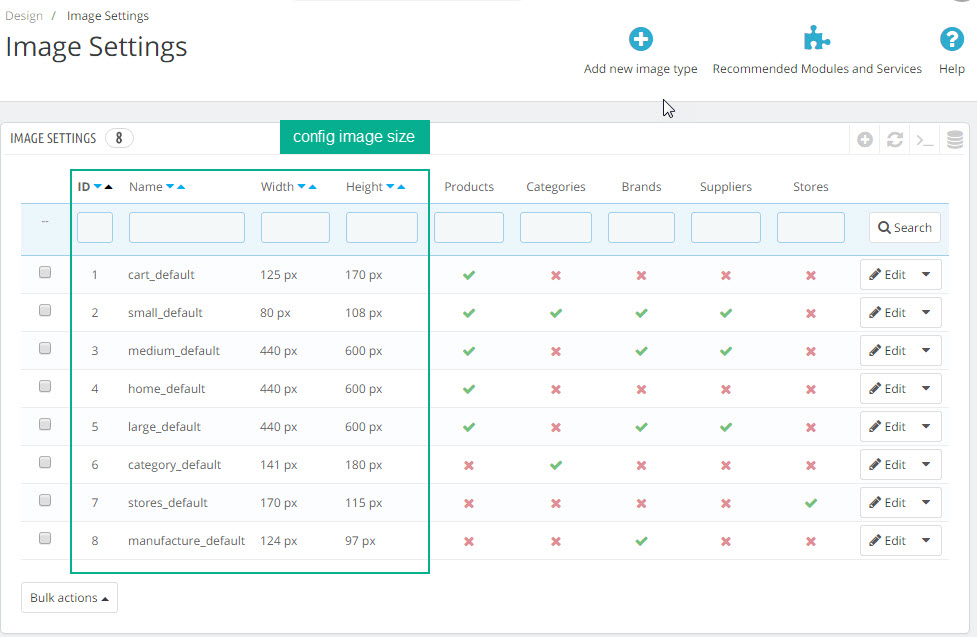Click the add new panel header plus icon

[864, 140]
